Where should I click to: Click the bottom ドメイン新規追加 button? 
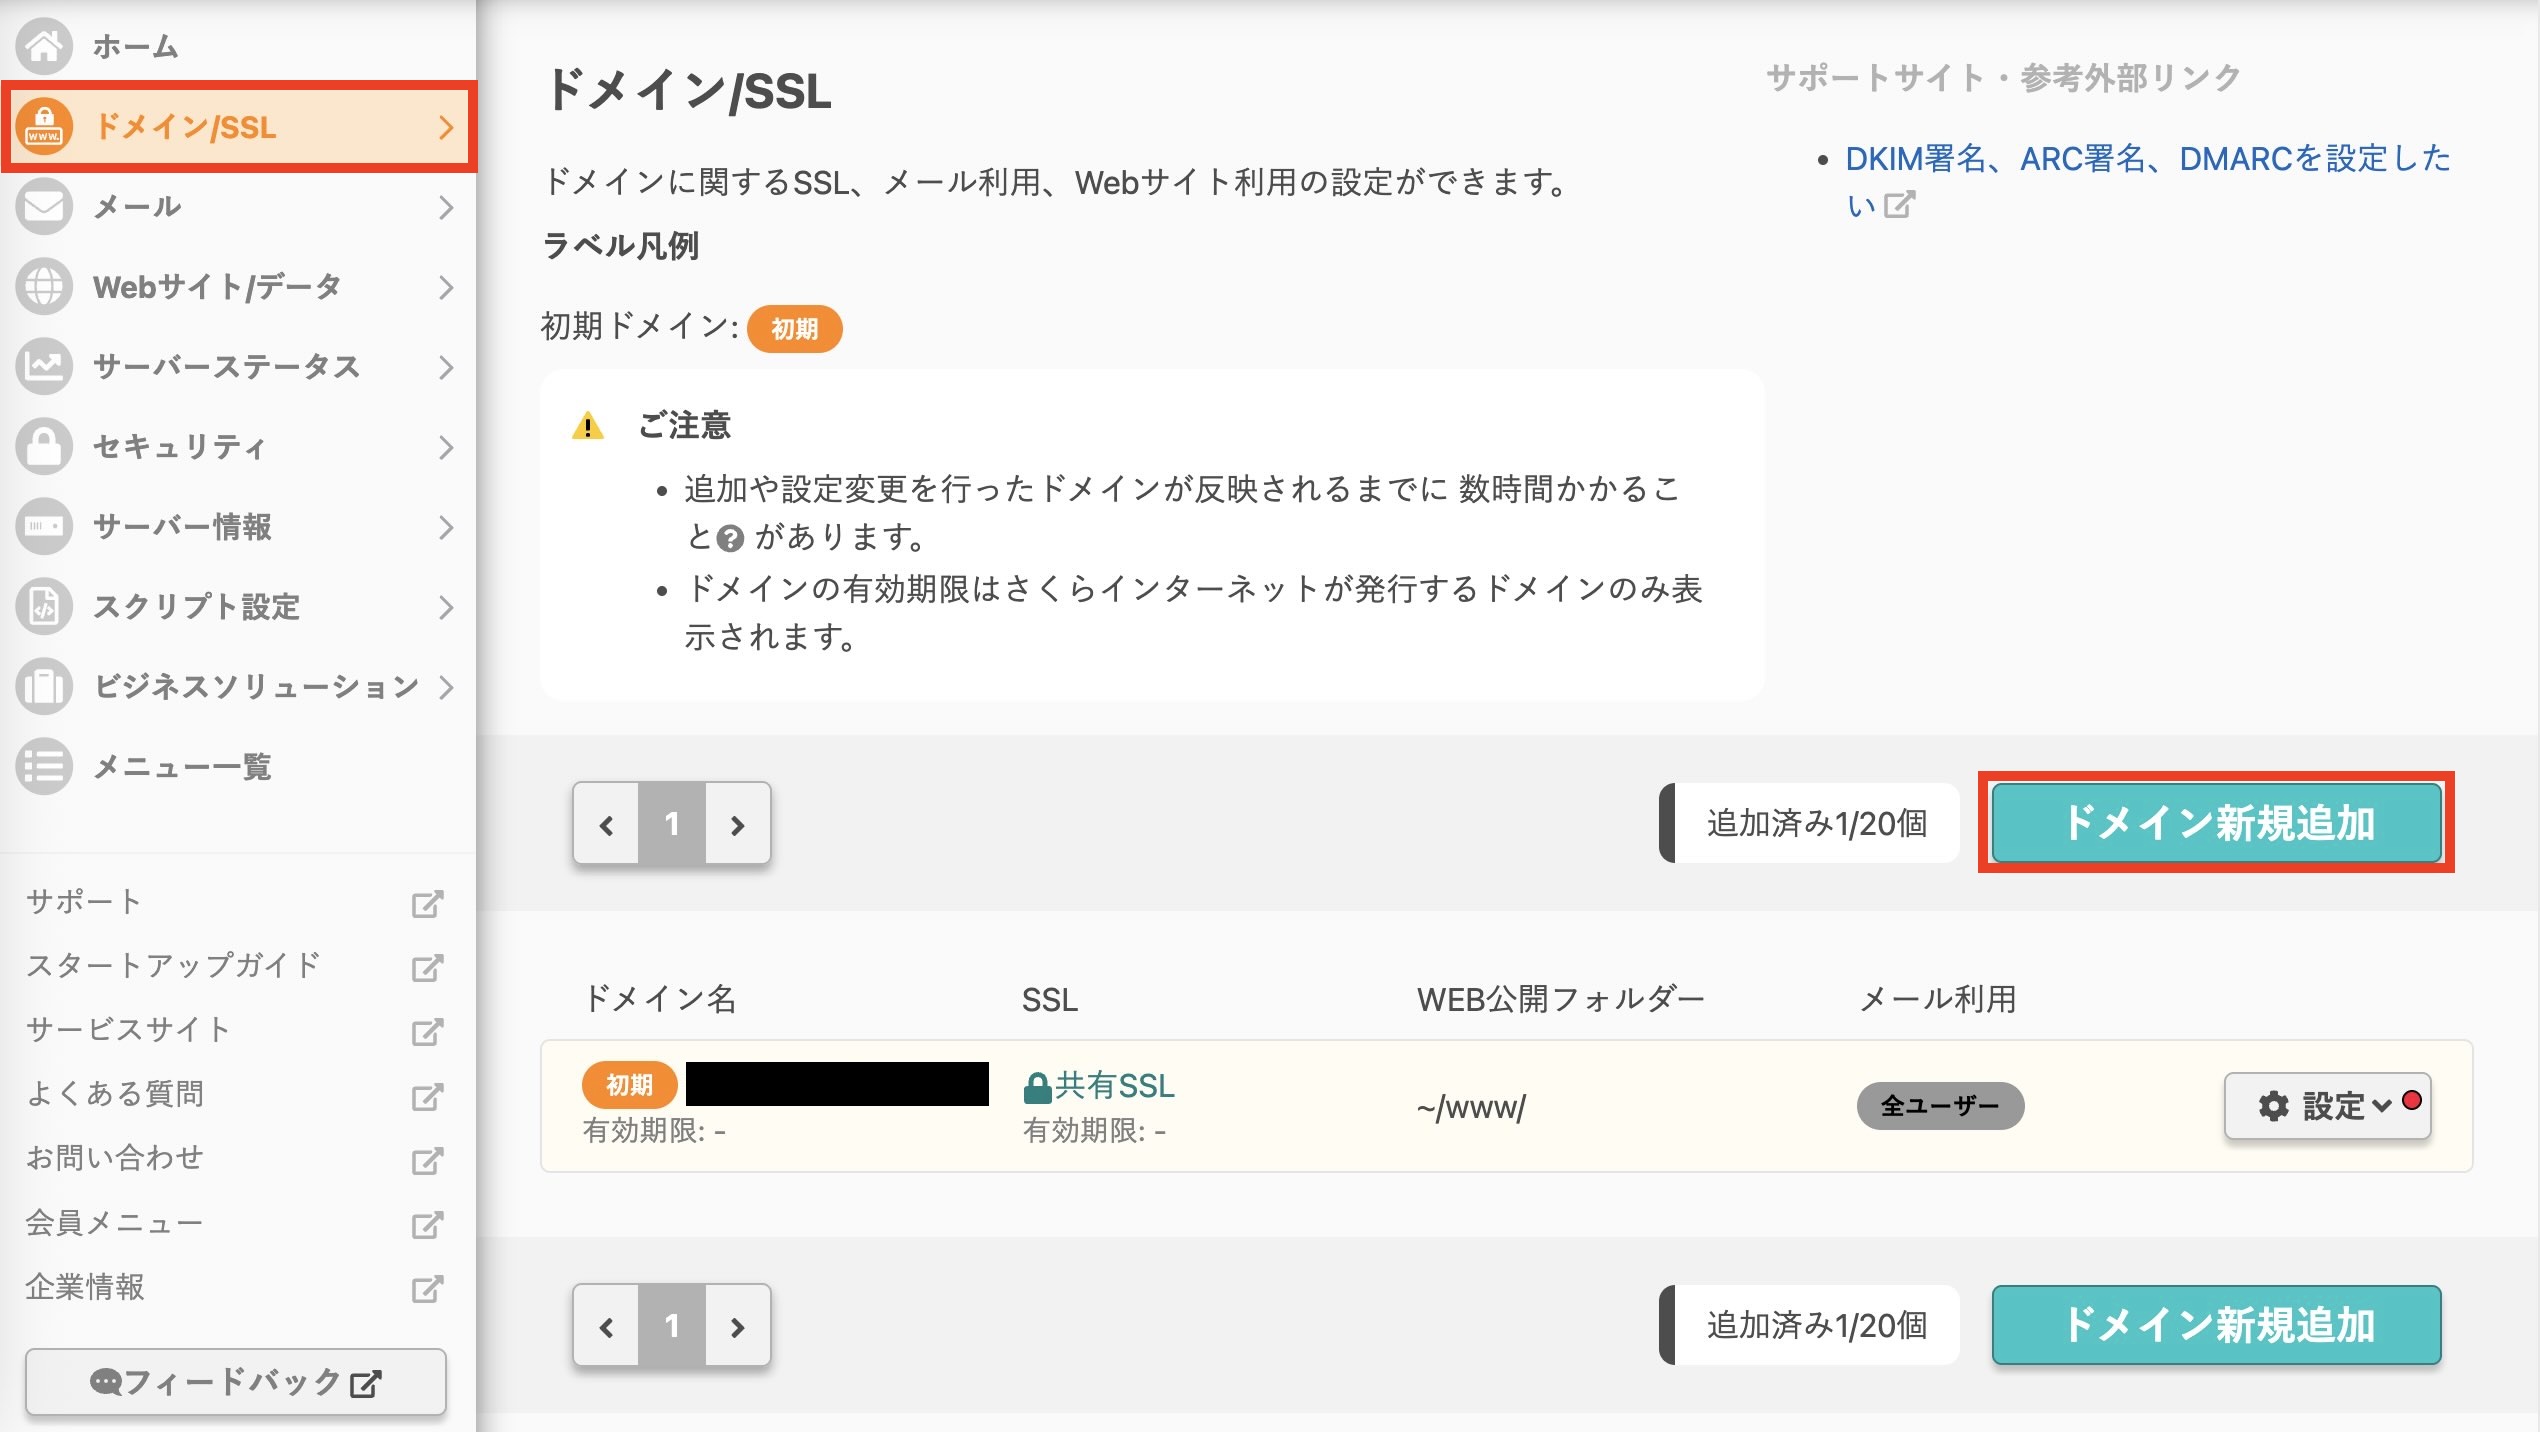pos(2217,1325)
